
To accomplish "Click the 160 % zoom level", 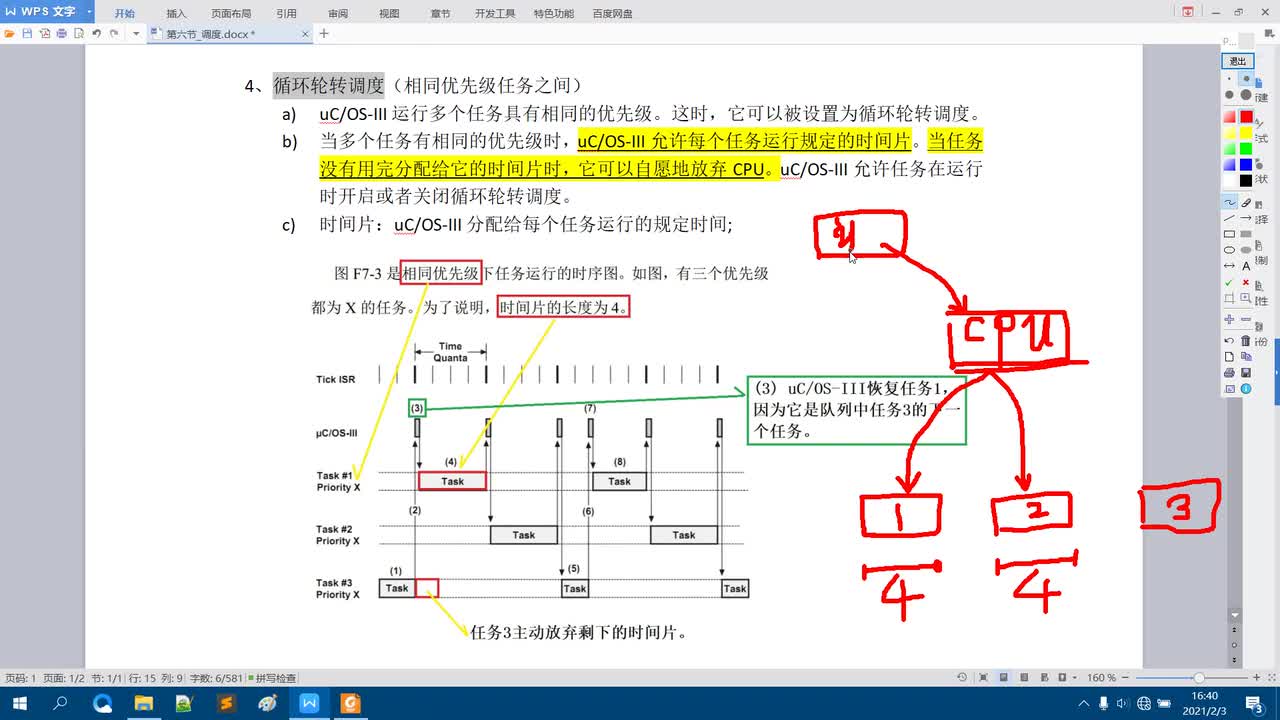I will (1101, 677).
